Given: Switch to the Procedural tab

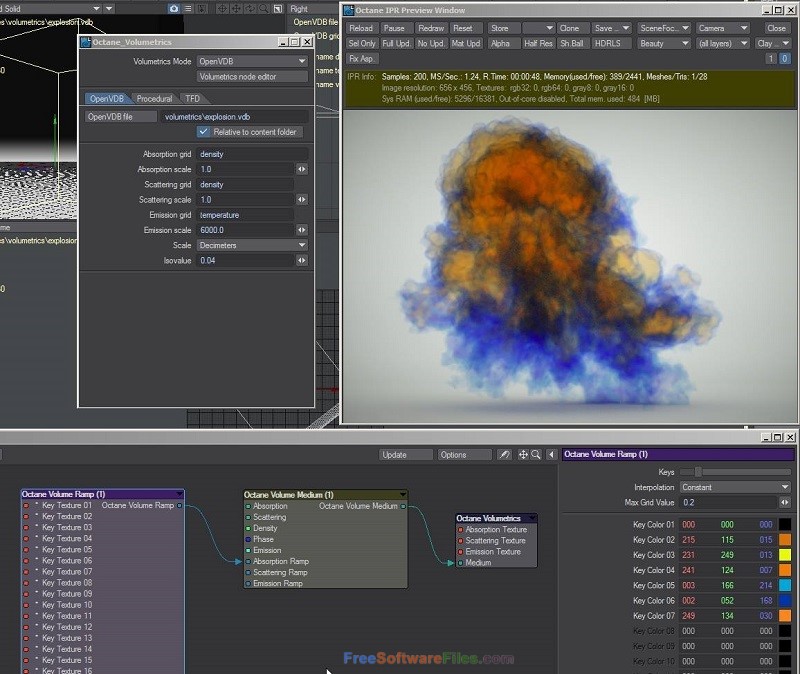Looking at the screenshot, I should tap(154, 98).
